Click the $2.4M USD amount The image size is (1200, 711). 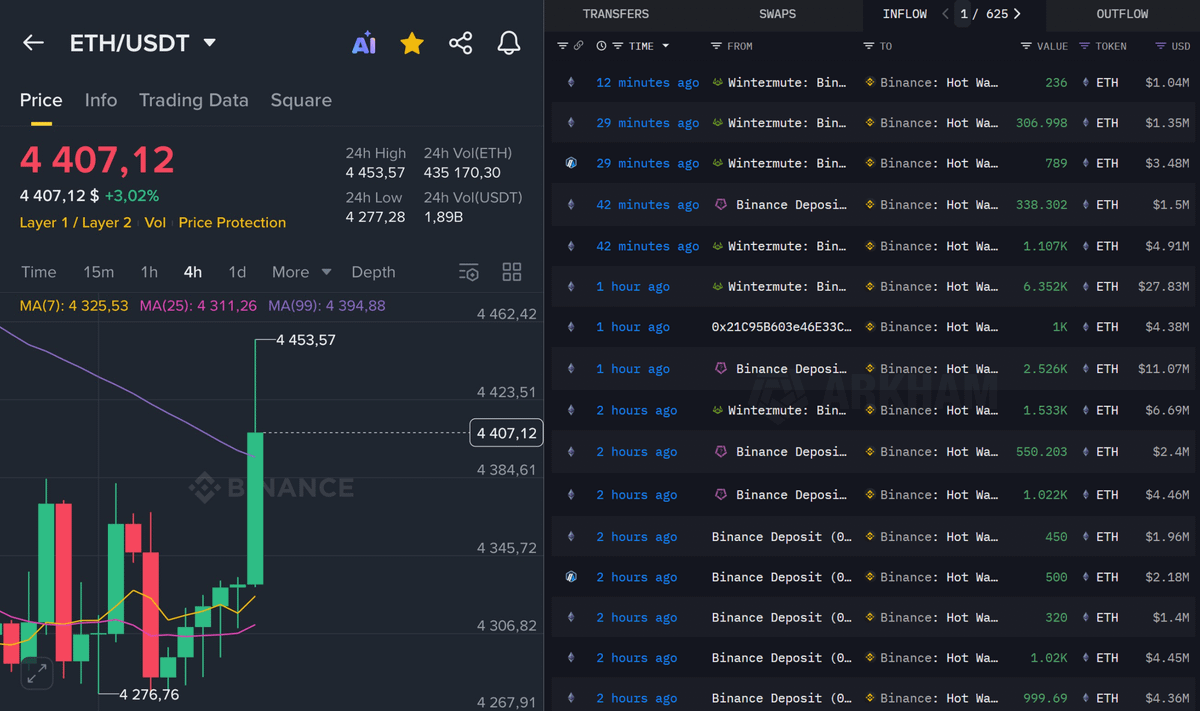click(1171, 452)
